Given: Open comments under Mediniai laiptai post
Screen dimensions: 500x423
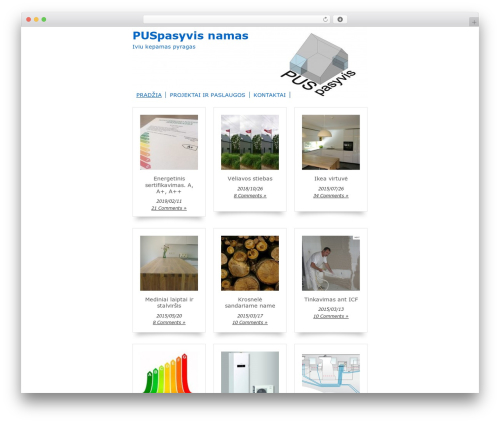Looking at the screenshot, I should point(169,323).
